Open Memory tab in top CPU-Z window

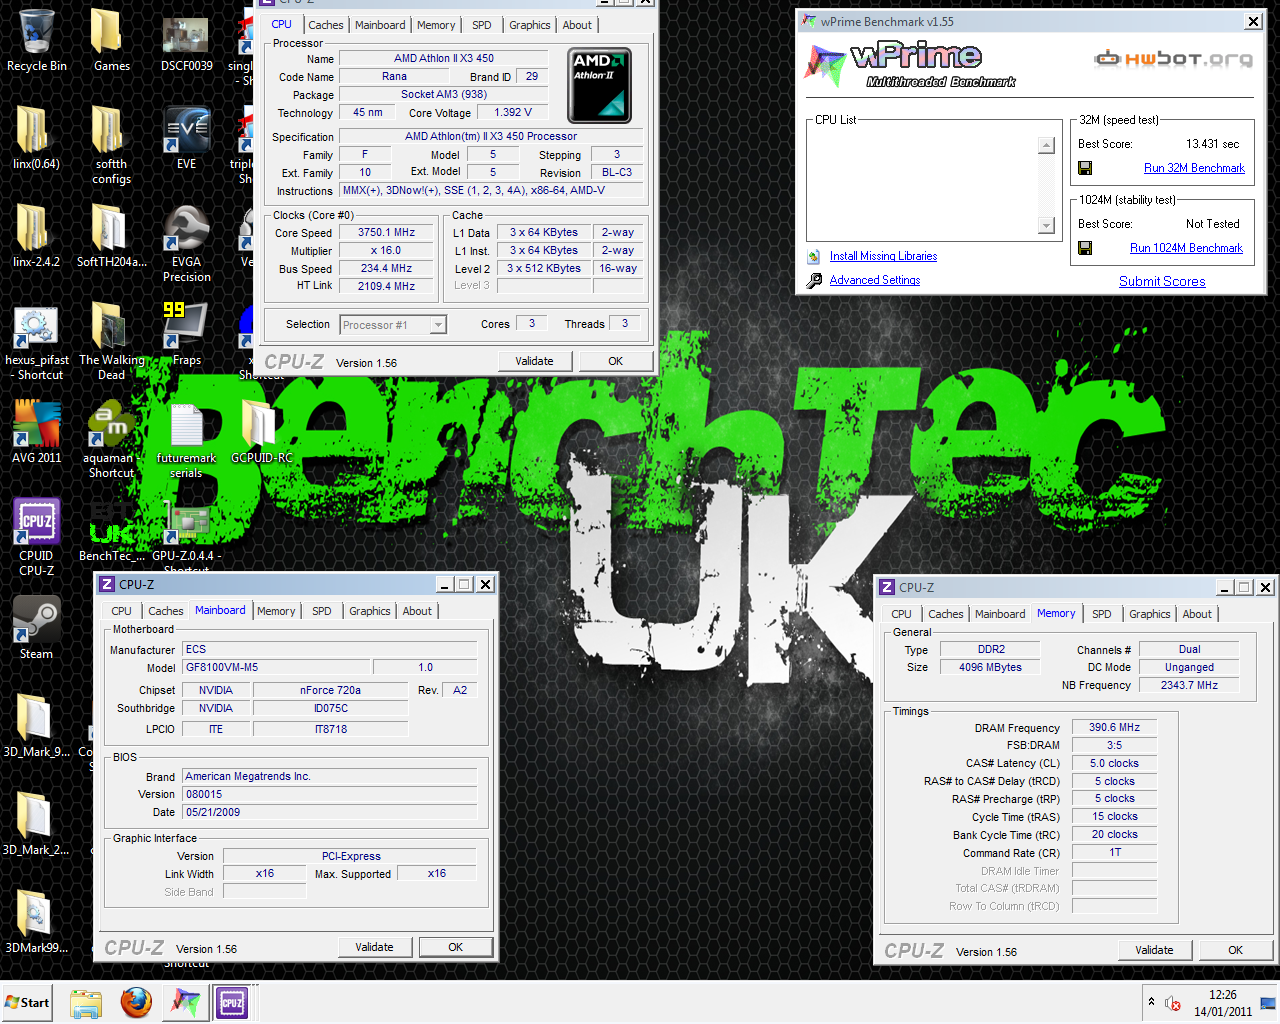[x=436, y=25]
